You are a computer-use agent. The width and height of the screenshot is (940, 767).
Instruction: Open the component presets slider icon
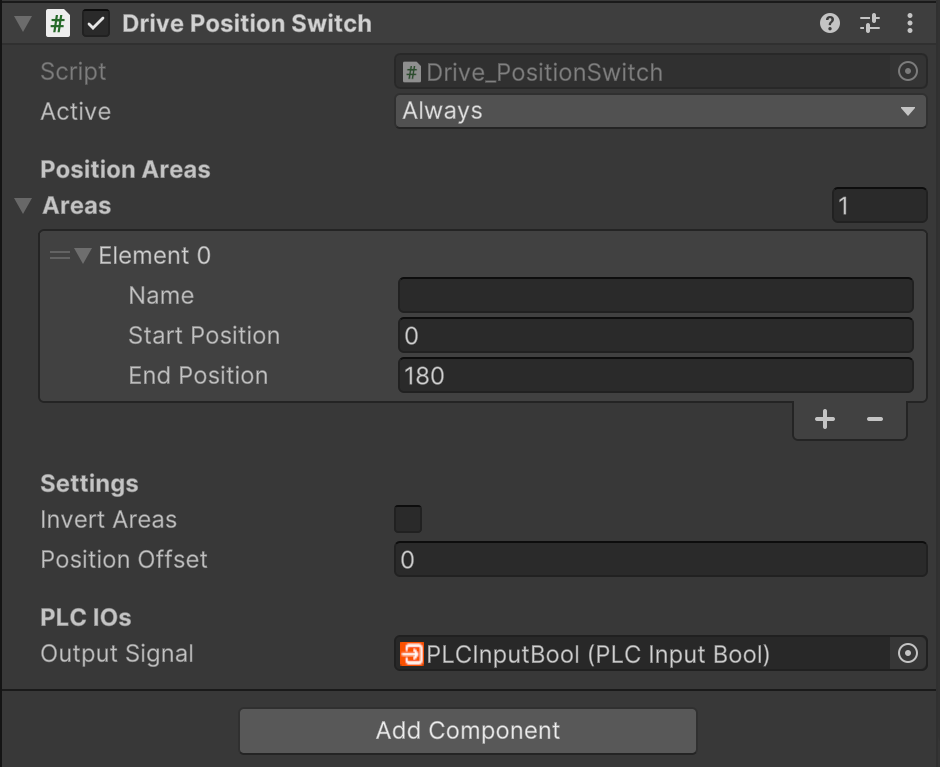(x=870, y=23)
